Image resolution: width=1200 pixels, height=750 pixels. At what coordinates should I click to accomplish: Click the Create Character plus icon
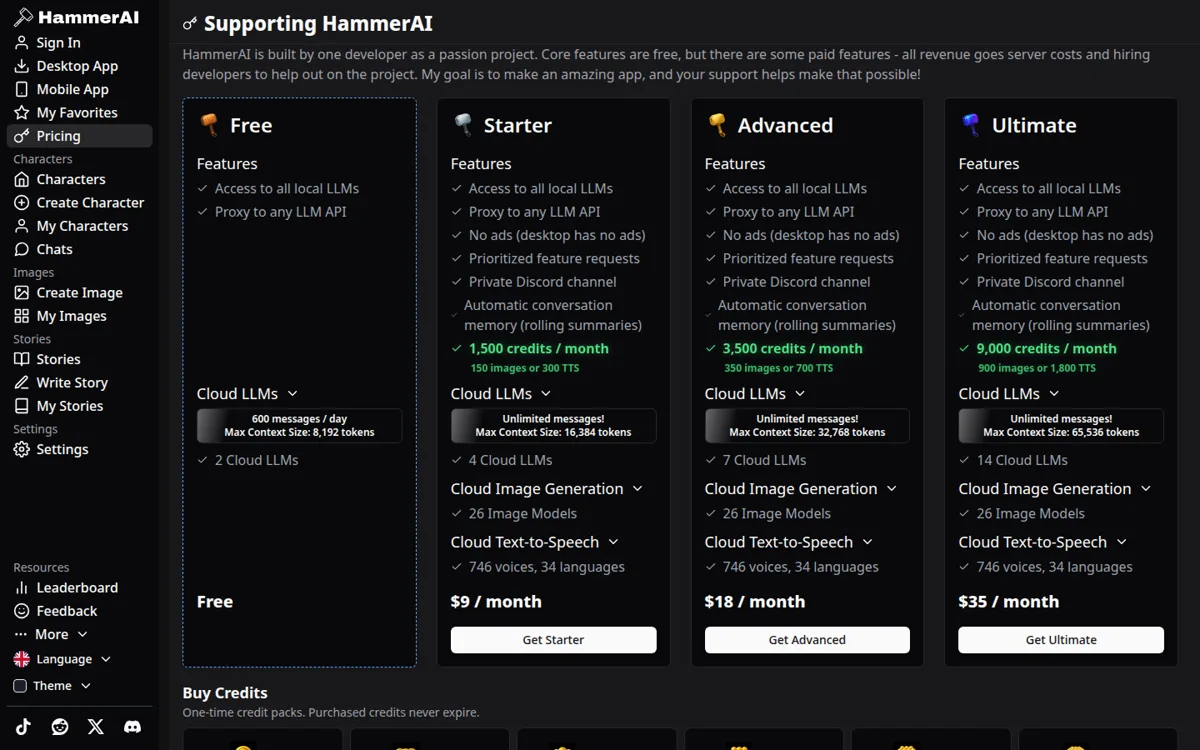pyautogui.click(x=21, y=203)
